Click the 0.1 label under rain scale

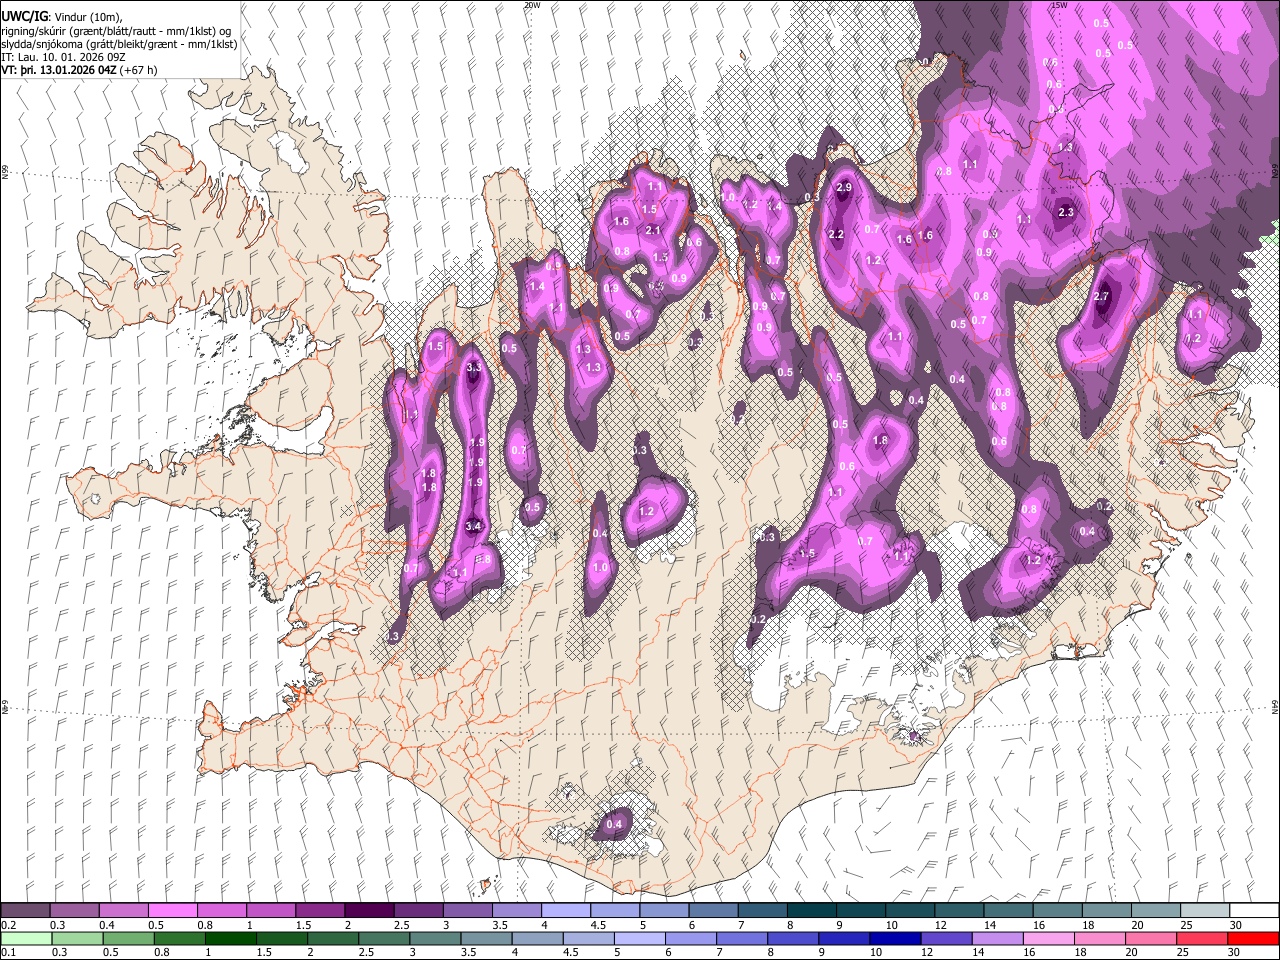(x=8, y=952)
